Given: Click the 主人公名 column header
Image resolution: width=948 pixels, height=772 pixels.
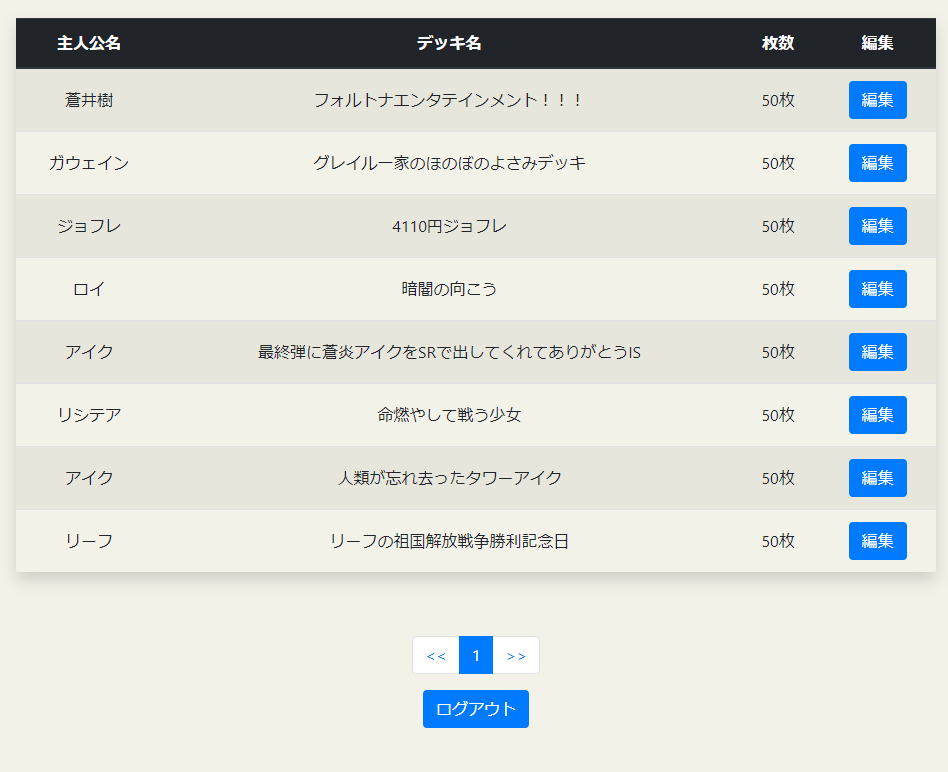Looking at the screenshot, I should 89,43.
